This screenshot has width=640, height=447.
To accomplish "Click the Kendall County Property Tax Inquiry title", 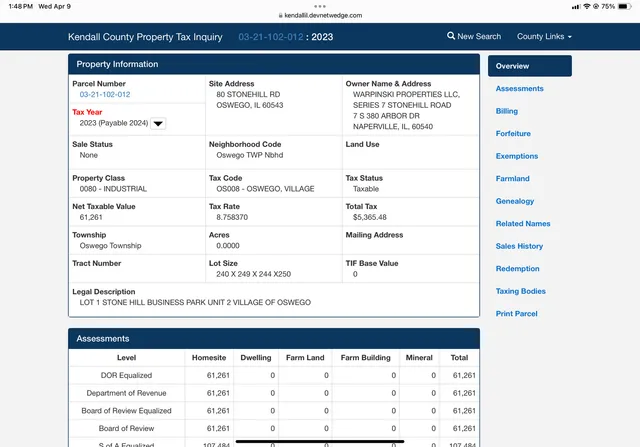I will tap(145, 37).
